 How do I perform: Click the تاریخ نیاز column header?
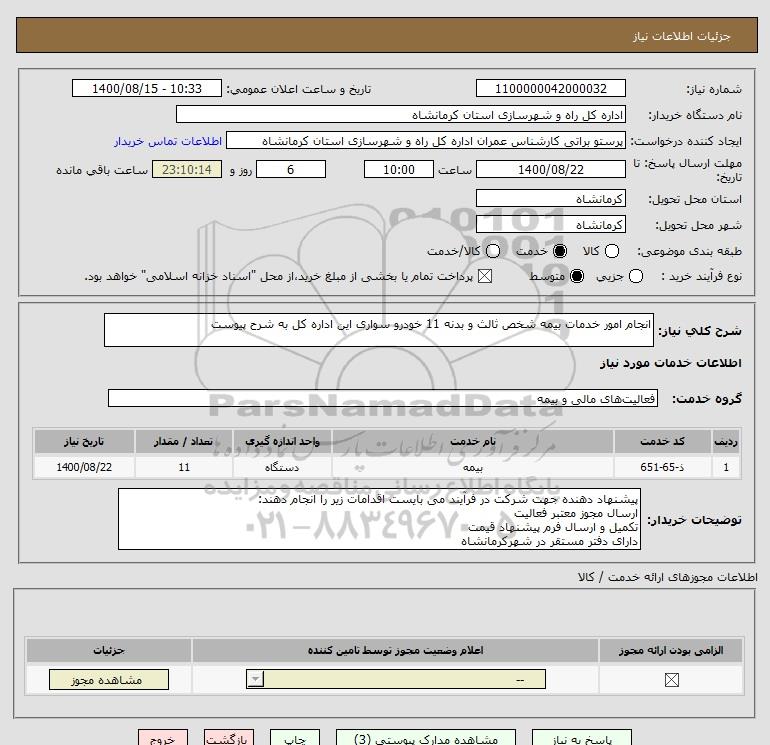84,441
